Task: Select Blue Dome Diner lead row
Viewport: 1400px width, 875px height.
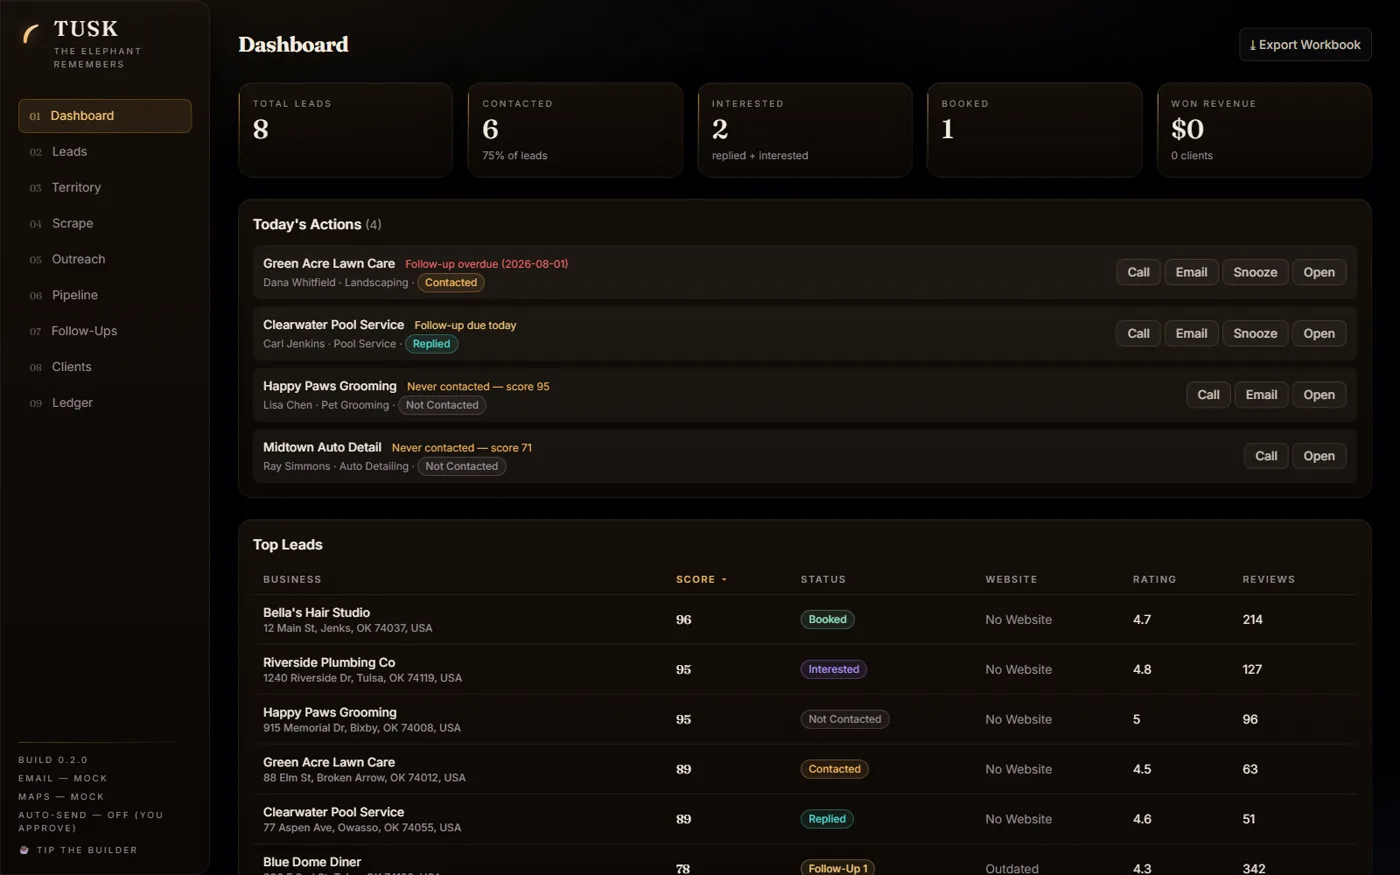Action: pyautogui.click(x=805, y=861)
